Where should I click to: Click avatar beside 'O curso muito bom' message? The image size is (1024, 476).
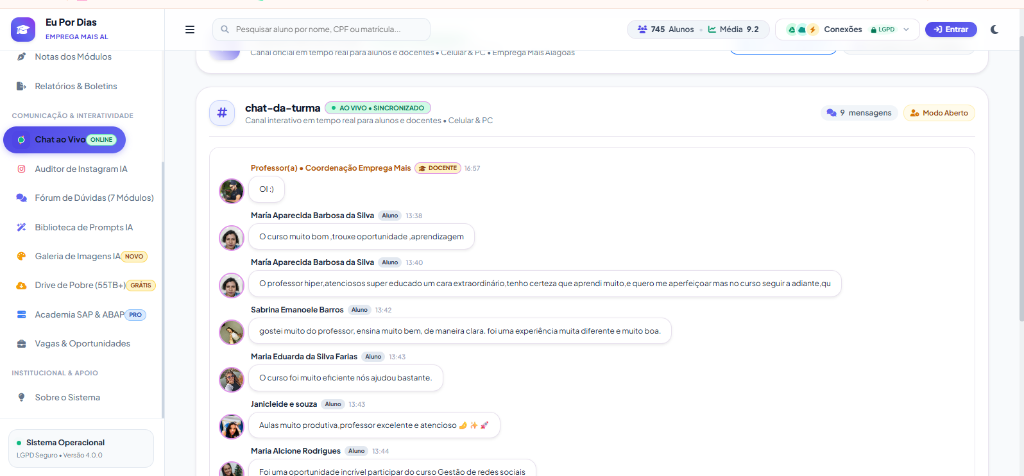(231, 238)
